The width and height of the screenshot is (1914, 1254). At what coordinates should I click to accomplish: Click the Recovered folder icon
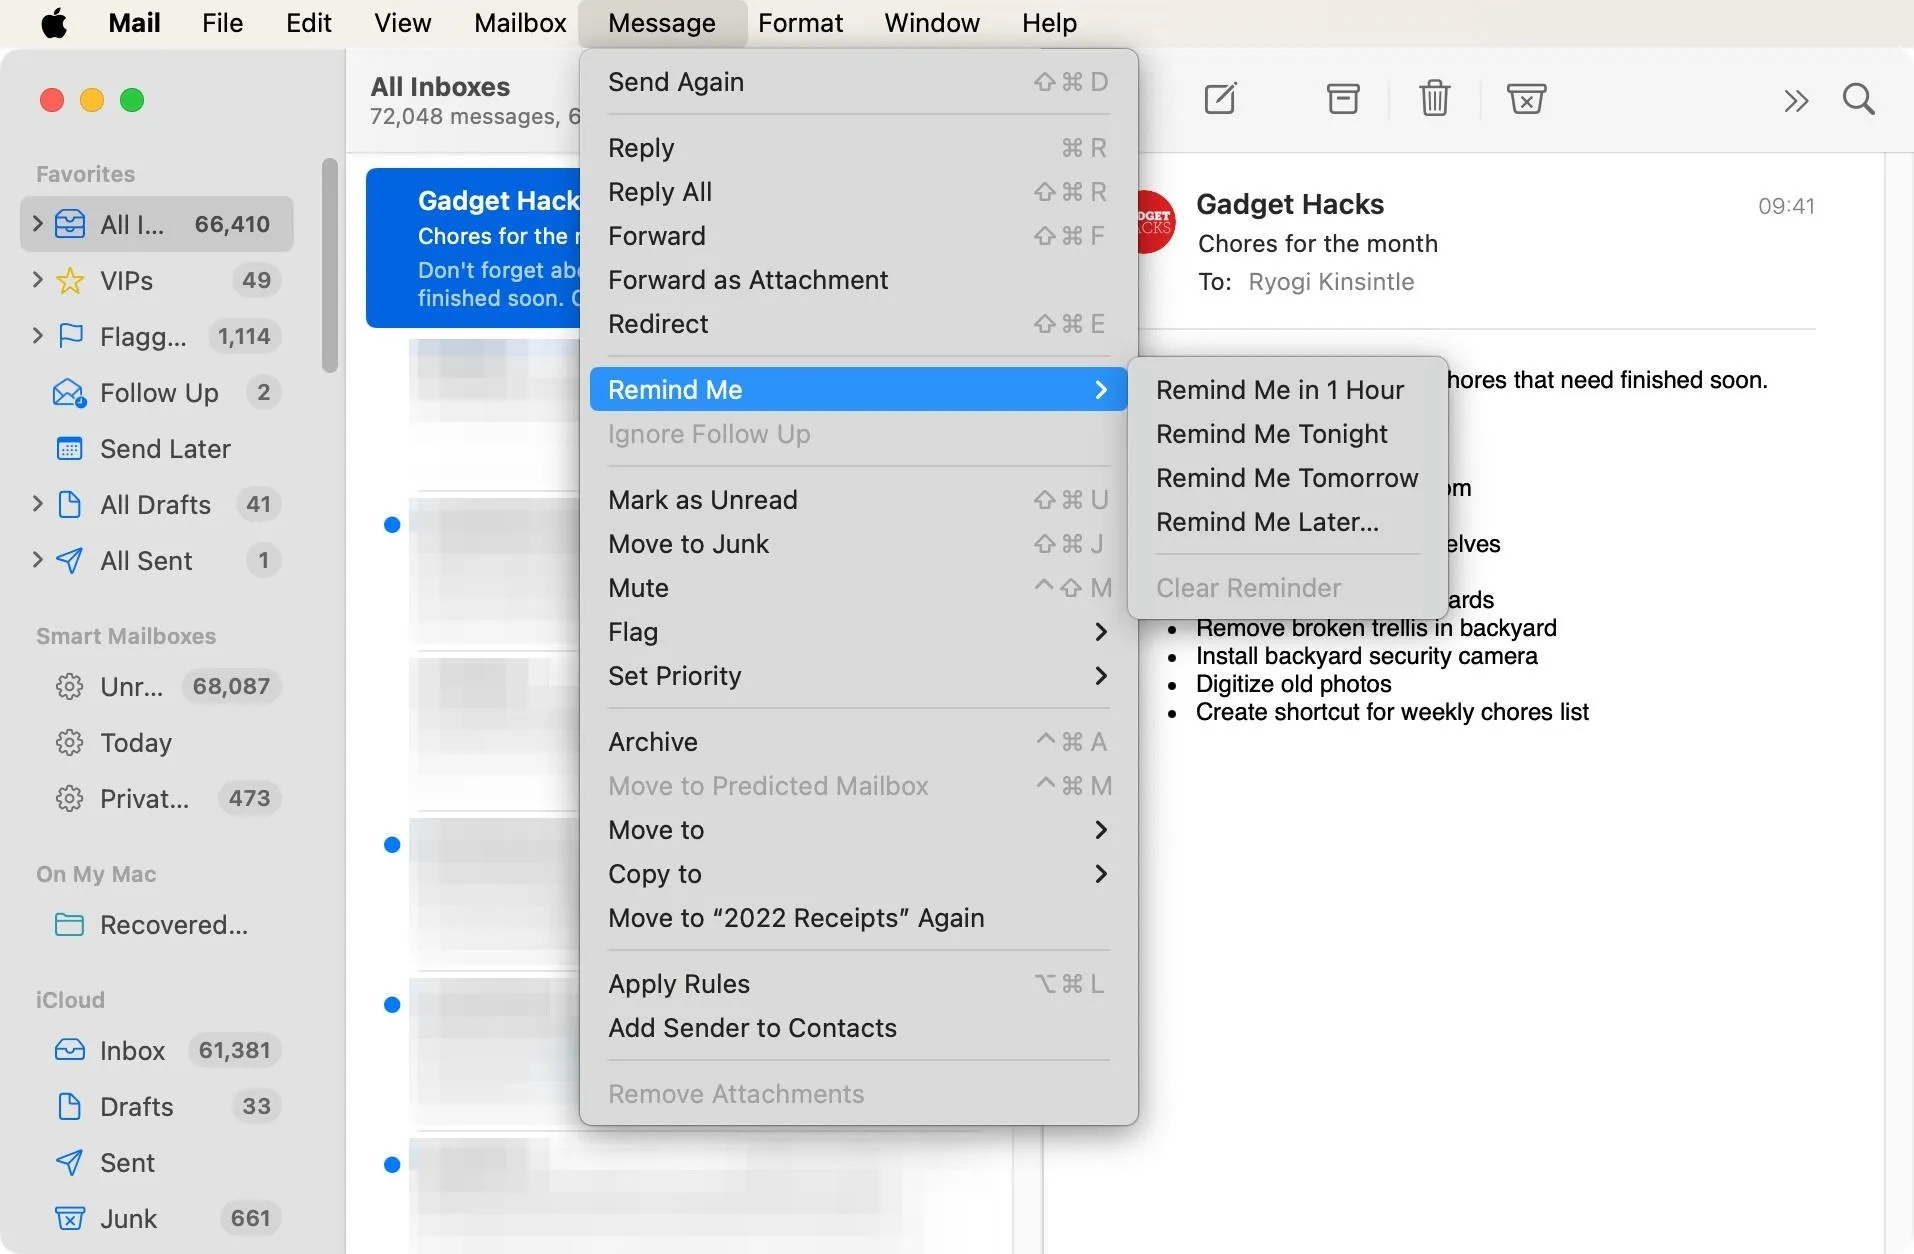(69, 924)
